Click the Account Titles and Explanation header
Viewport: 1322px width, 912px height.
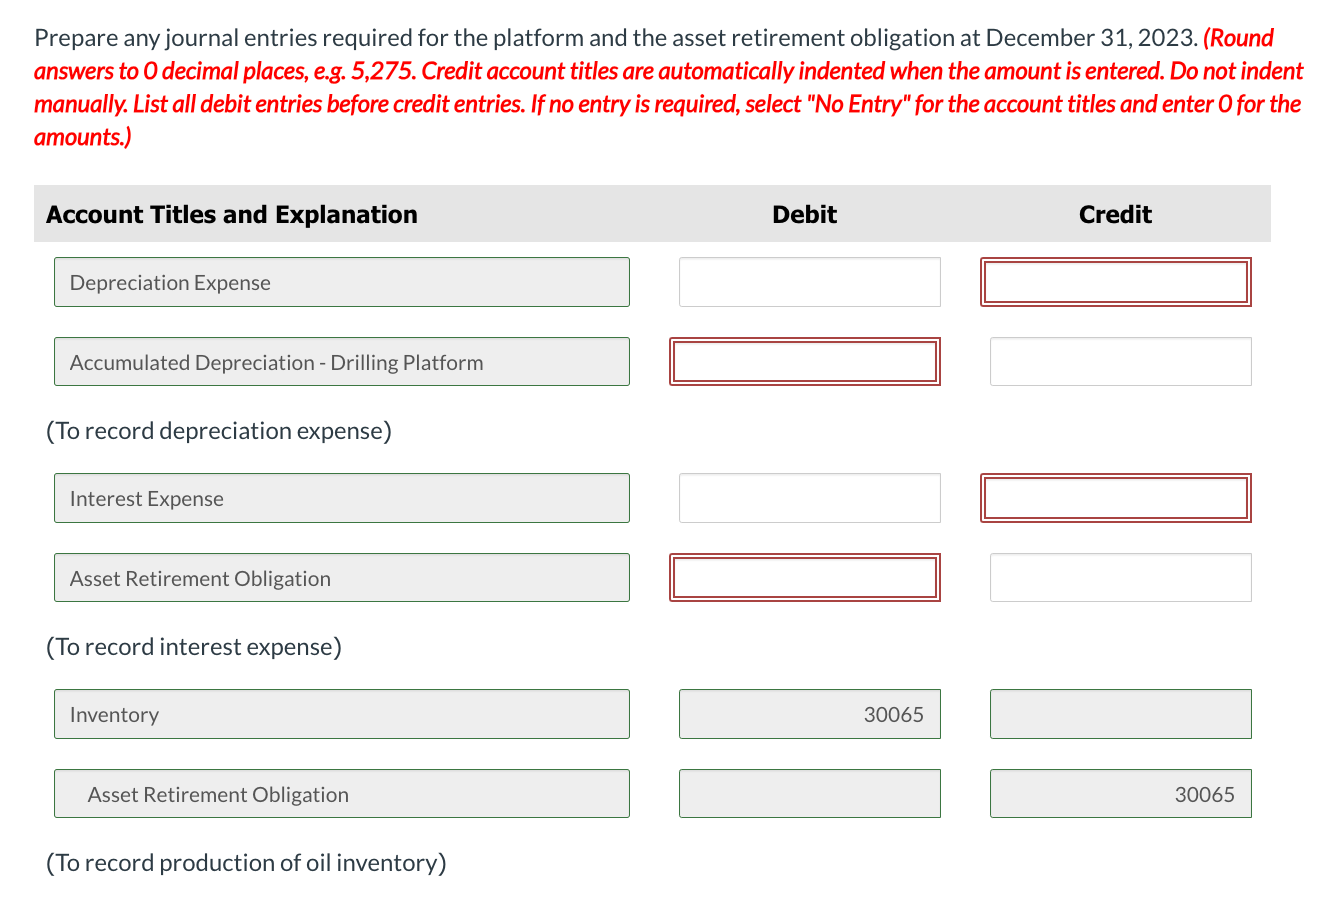230,214
